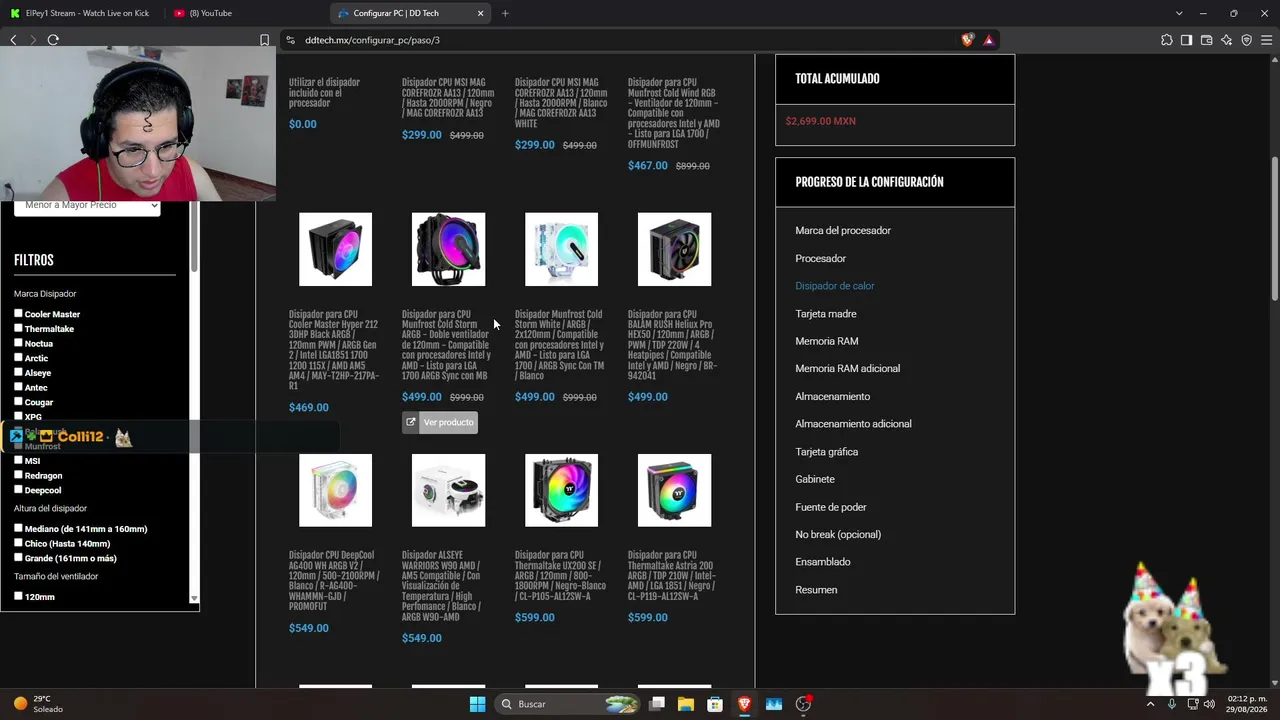Open Task View on the taskbar
Screen dimensions: 1280x720
pyautogui.click(x=657, y=704)
